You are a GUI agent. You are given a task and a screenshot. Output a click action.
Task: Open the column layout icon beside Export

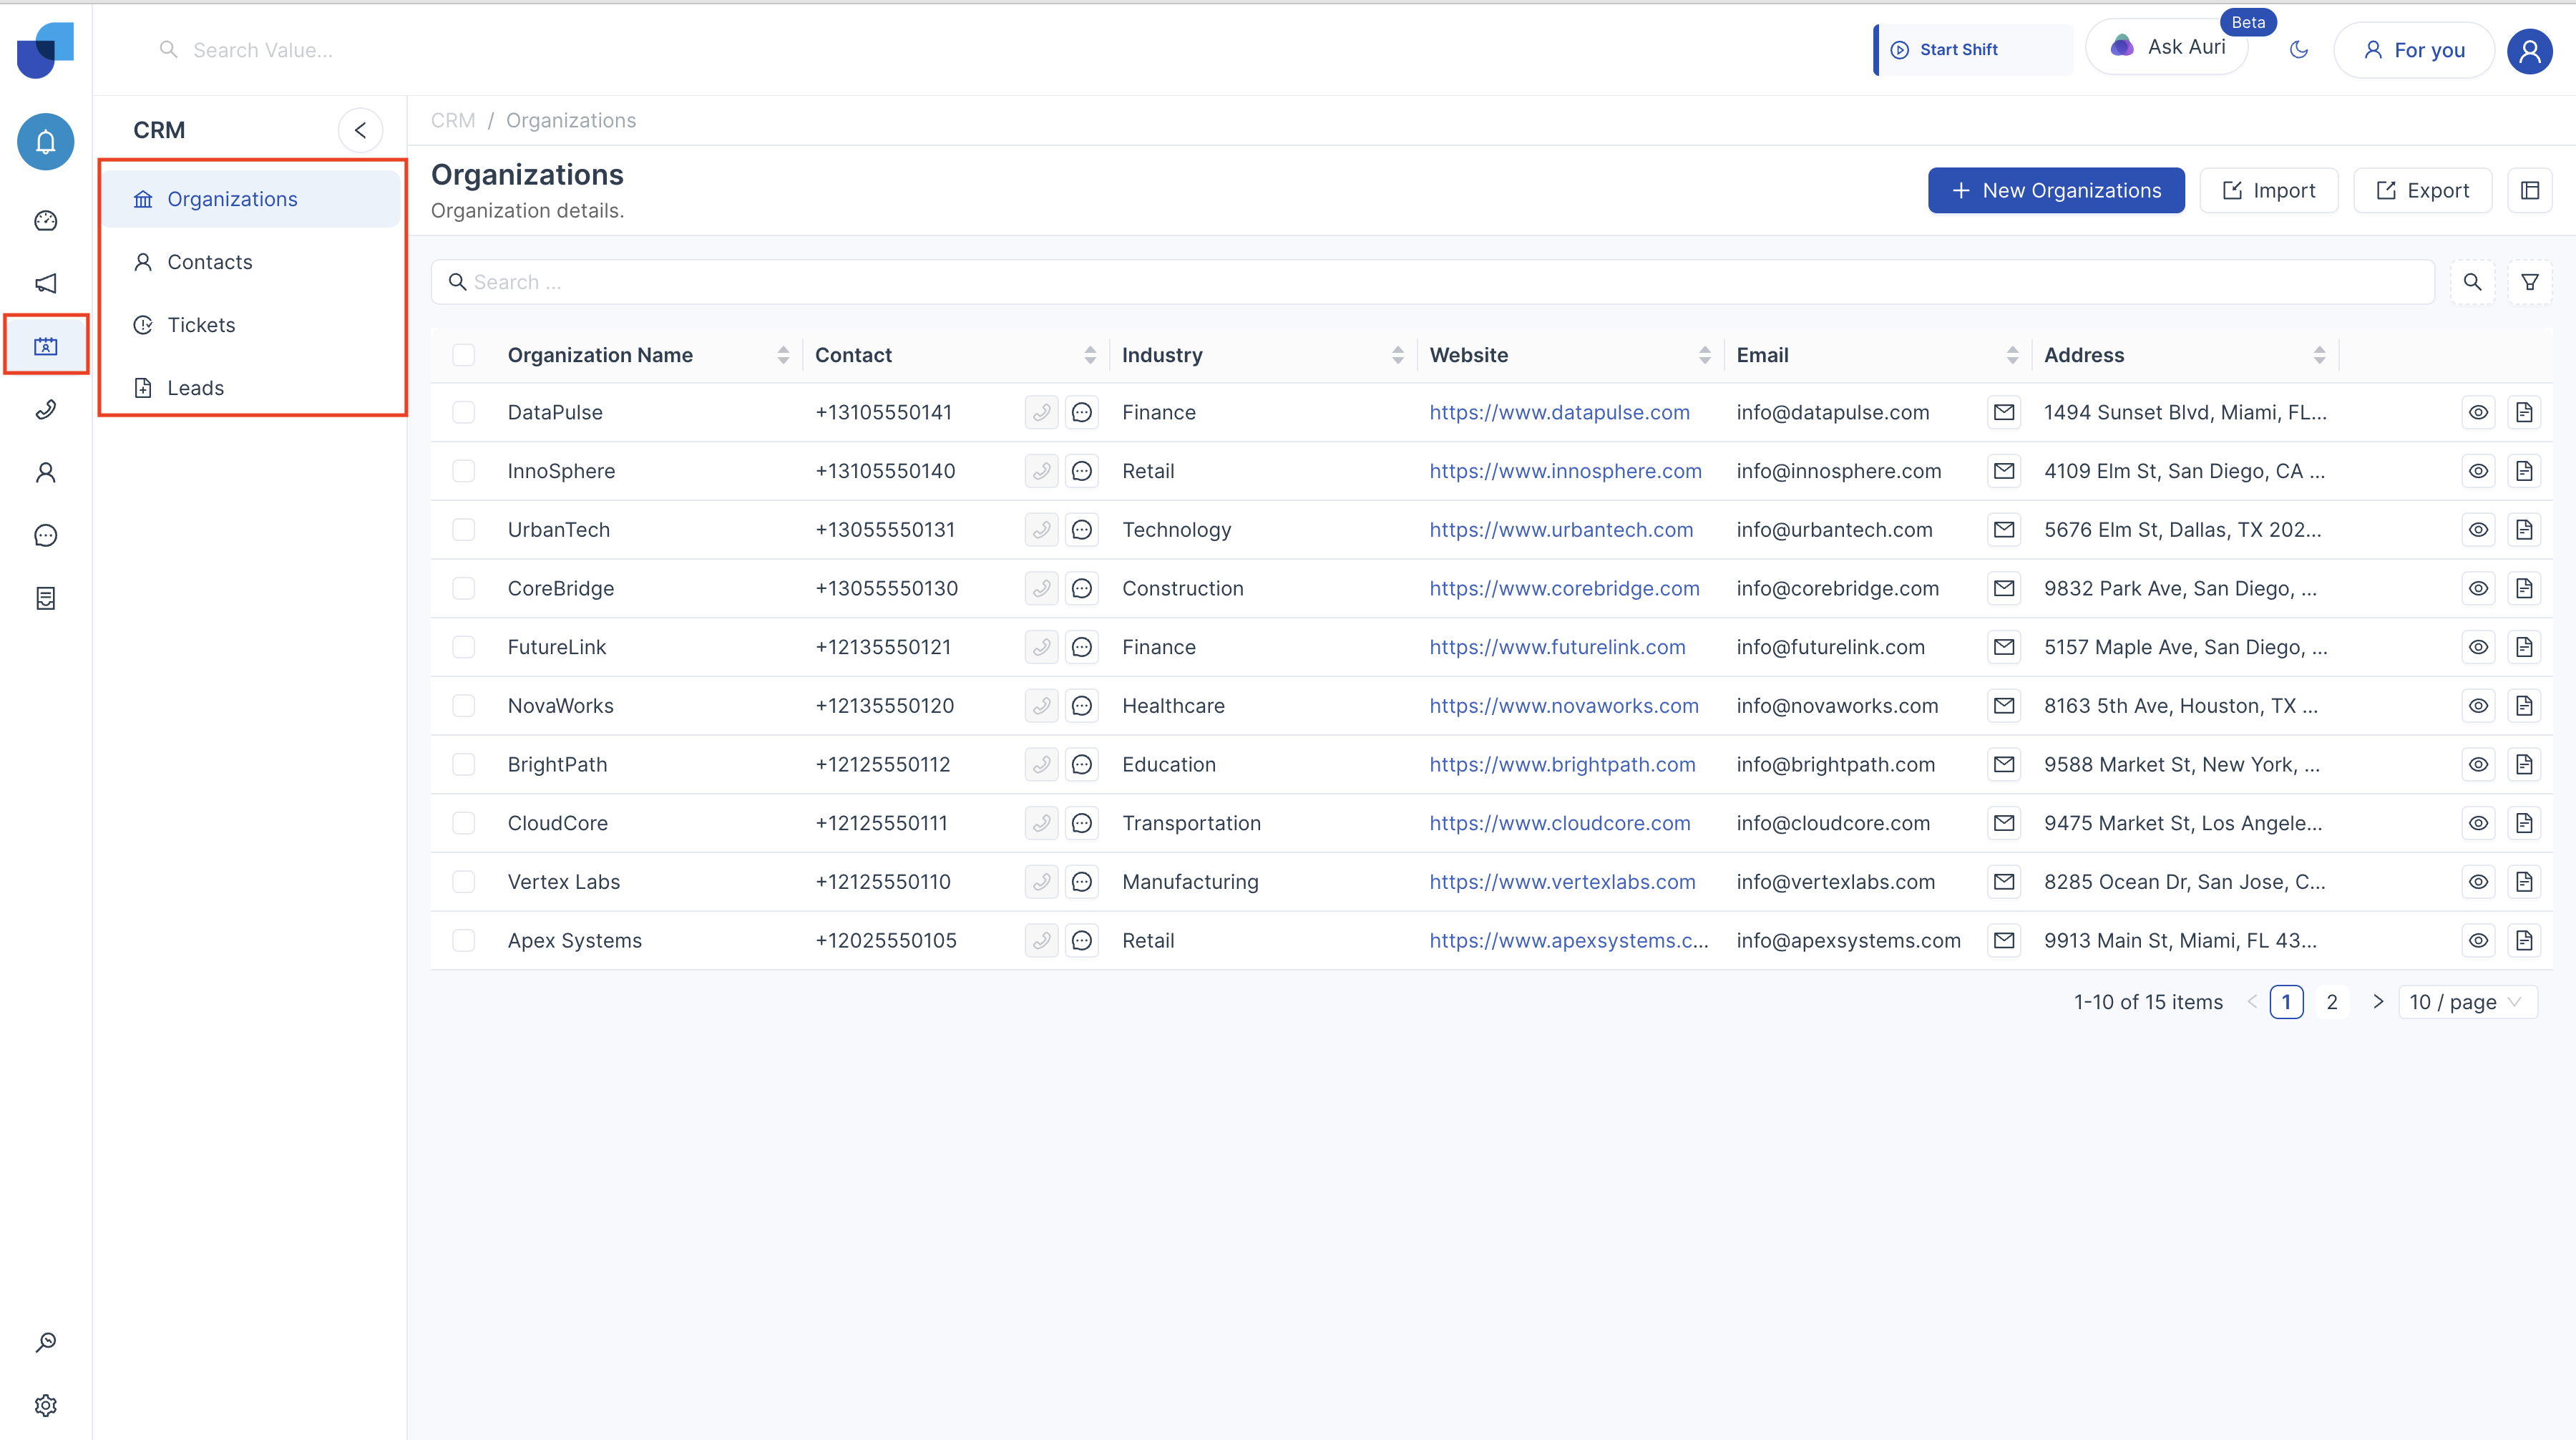pyautogui.click(x=2530, y=190)
